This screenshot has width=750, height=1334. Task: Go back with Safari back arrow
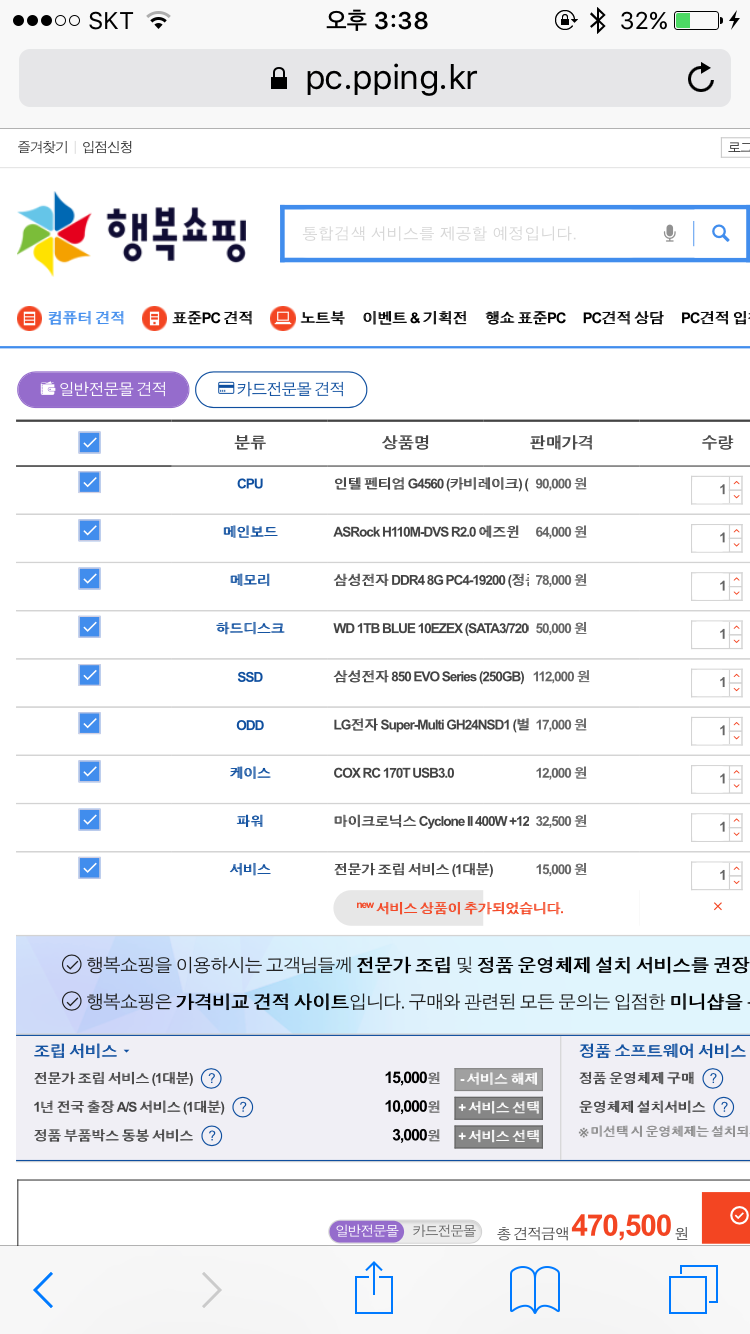point(44,1289)
